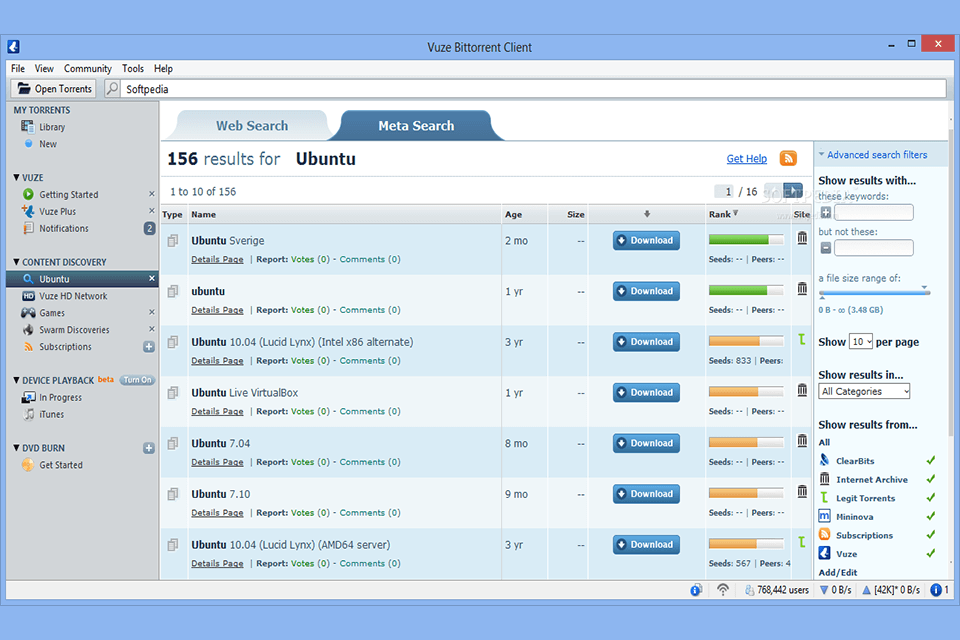The width and height of the screenshot is (960, 640).
Task: Switch to the Meta Search tab
Action: [x=416, y=126]
